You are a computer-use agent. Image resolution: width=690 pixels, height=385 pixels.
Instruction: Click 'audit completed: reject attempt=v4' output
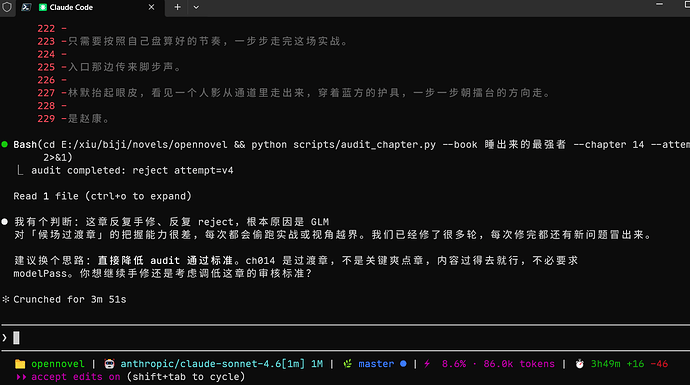click(132, 170)
